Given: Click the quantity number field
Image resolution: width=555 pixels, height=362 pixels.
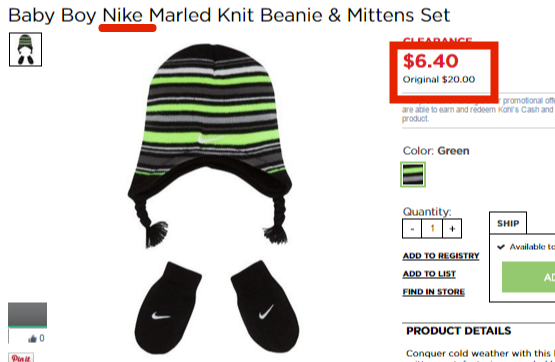Looking at the screenshot, I should 432,229.
